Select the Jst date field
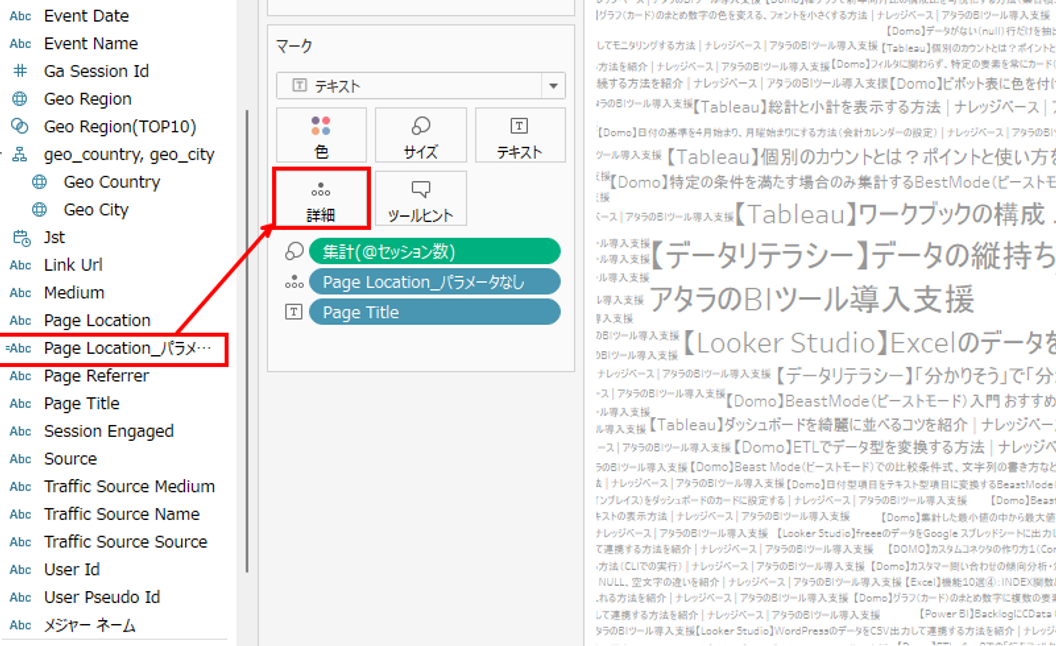 click(54, 237)
